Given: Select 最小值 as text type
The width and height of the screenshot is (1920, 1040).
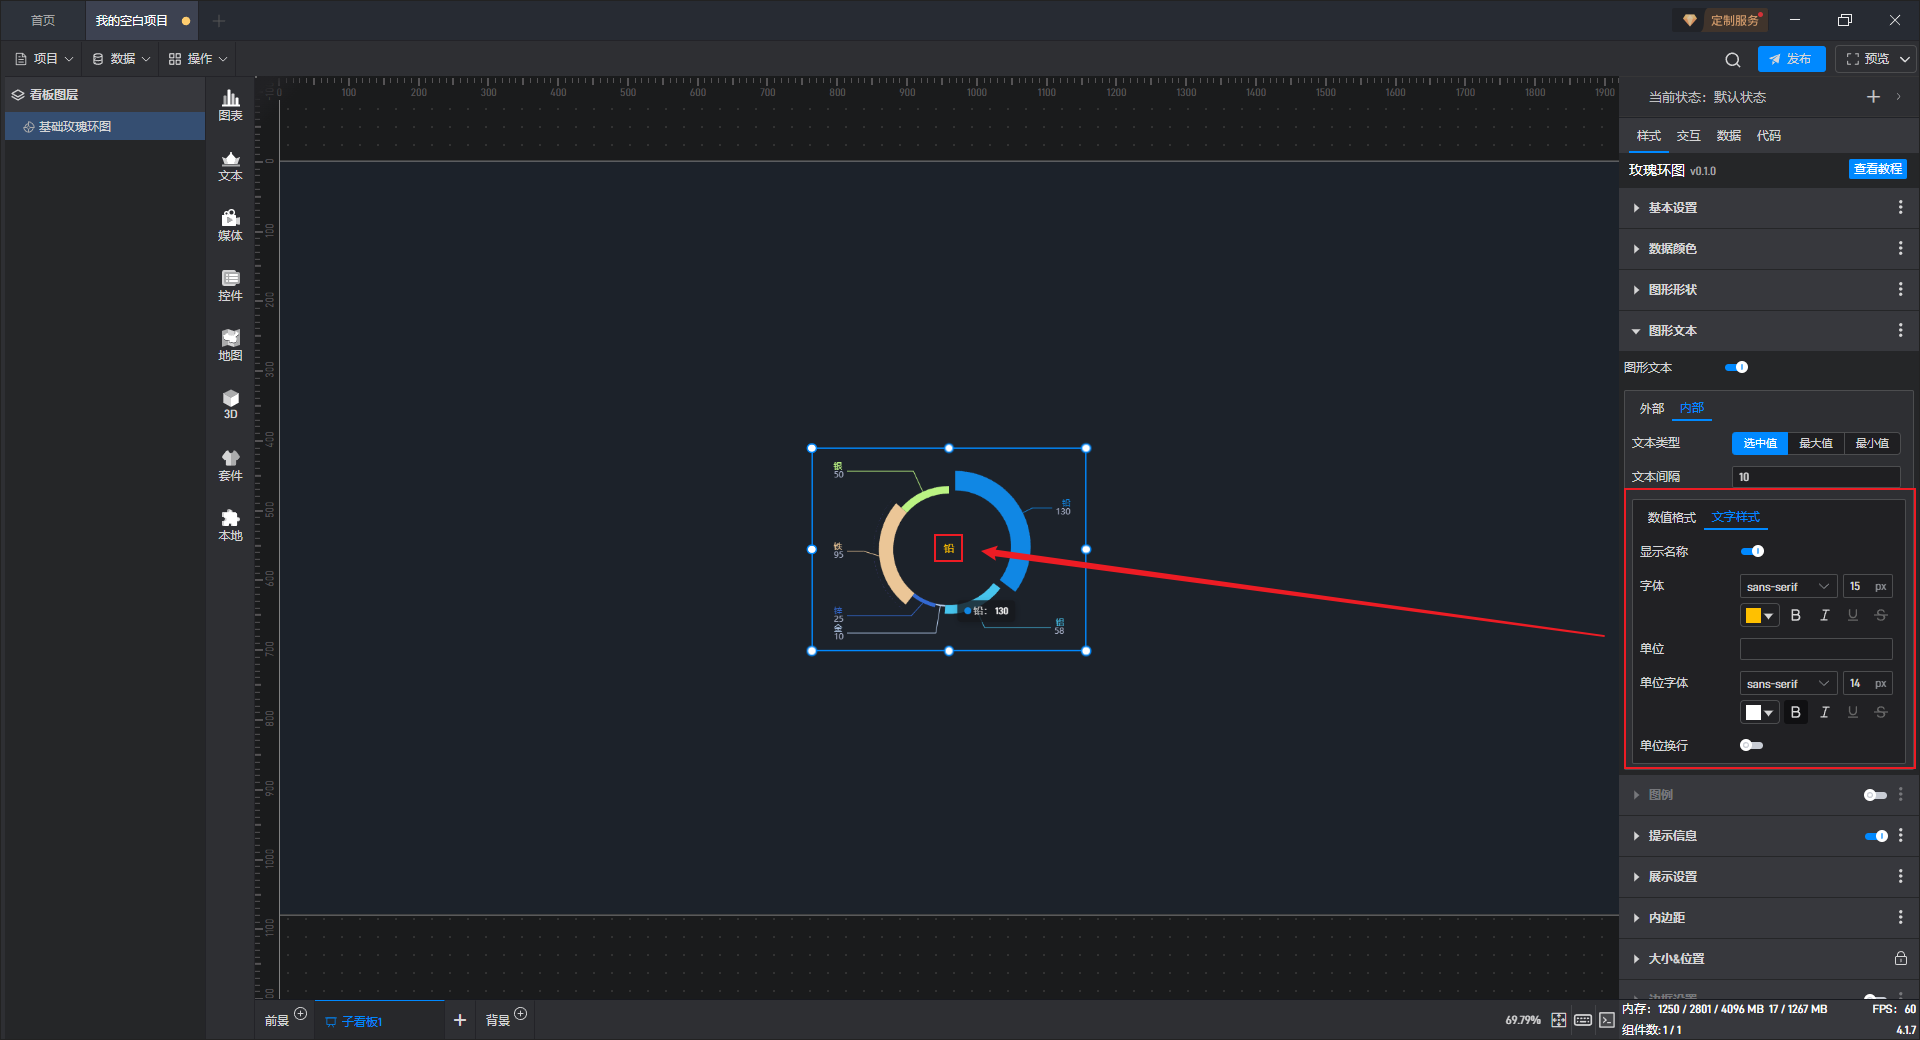Looking at the screenshot, I should [1872, 443].
